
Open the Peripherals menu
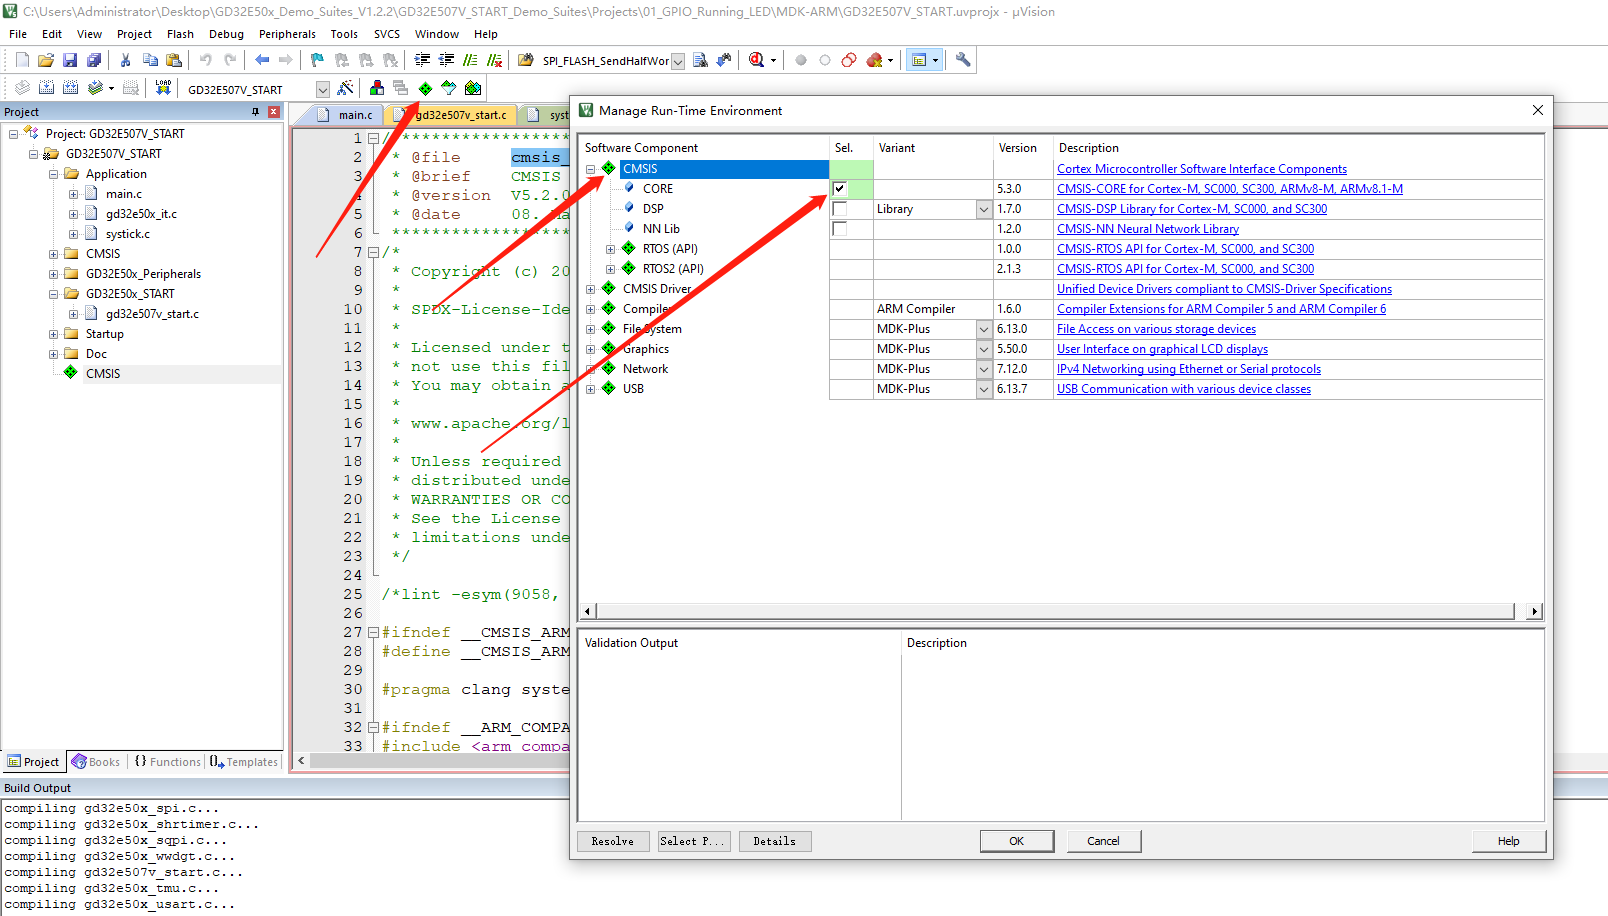287,34
